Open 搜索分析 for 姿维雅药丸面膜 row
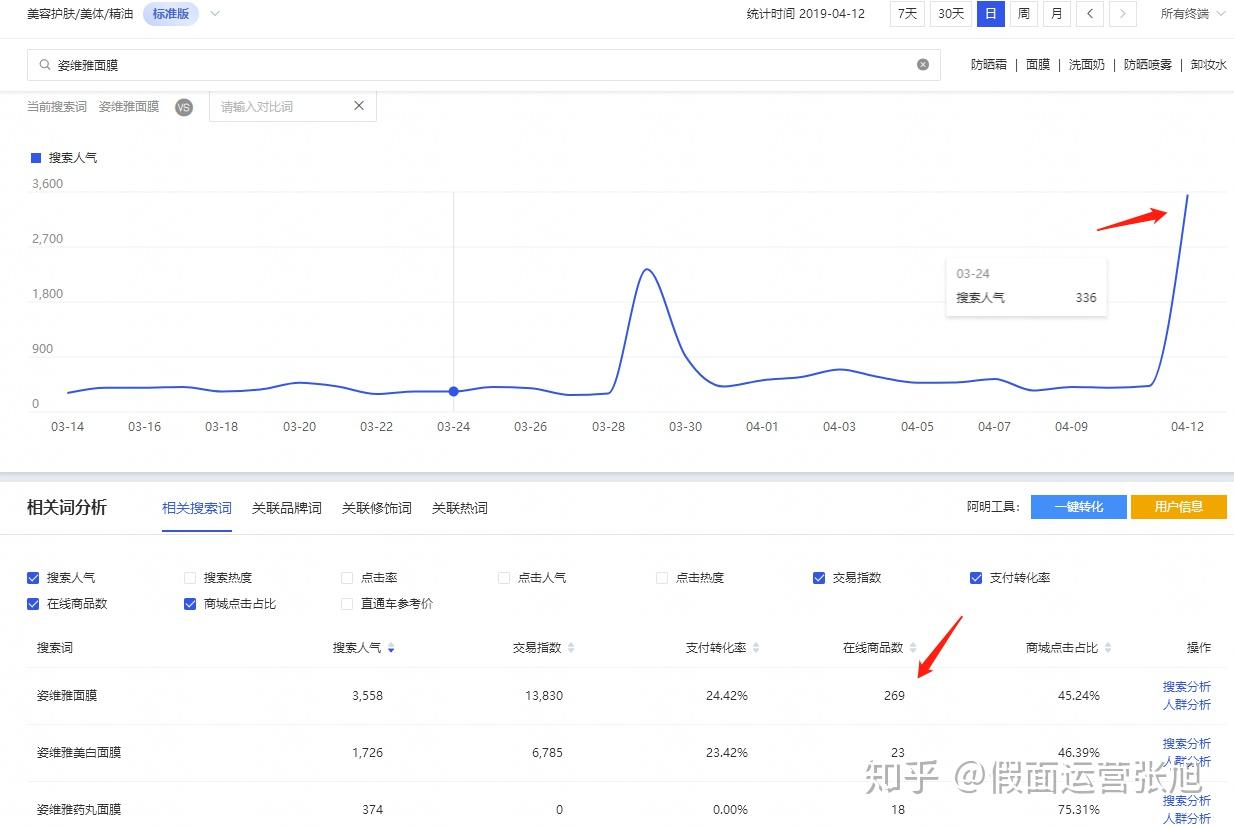The width and height of the screenshot is (1234, 827). [x=1187, y=801]
